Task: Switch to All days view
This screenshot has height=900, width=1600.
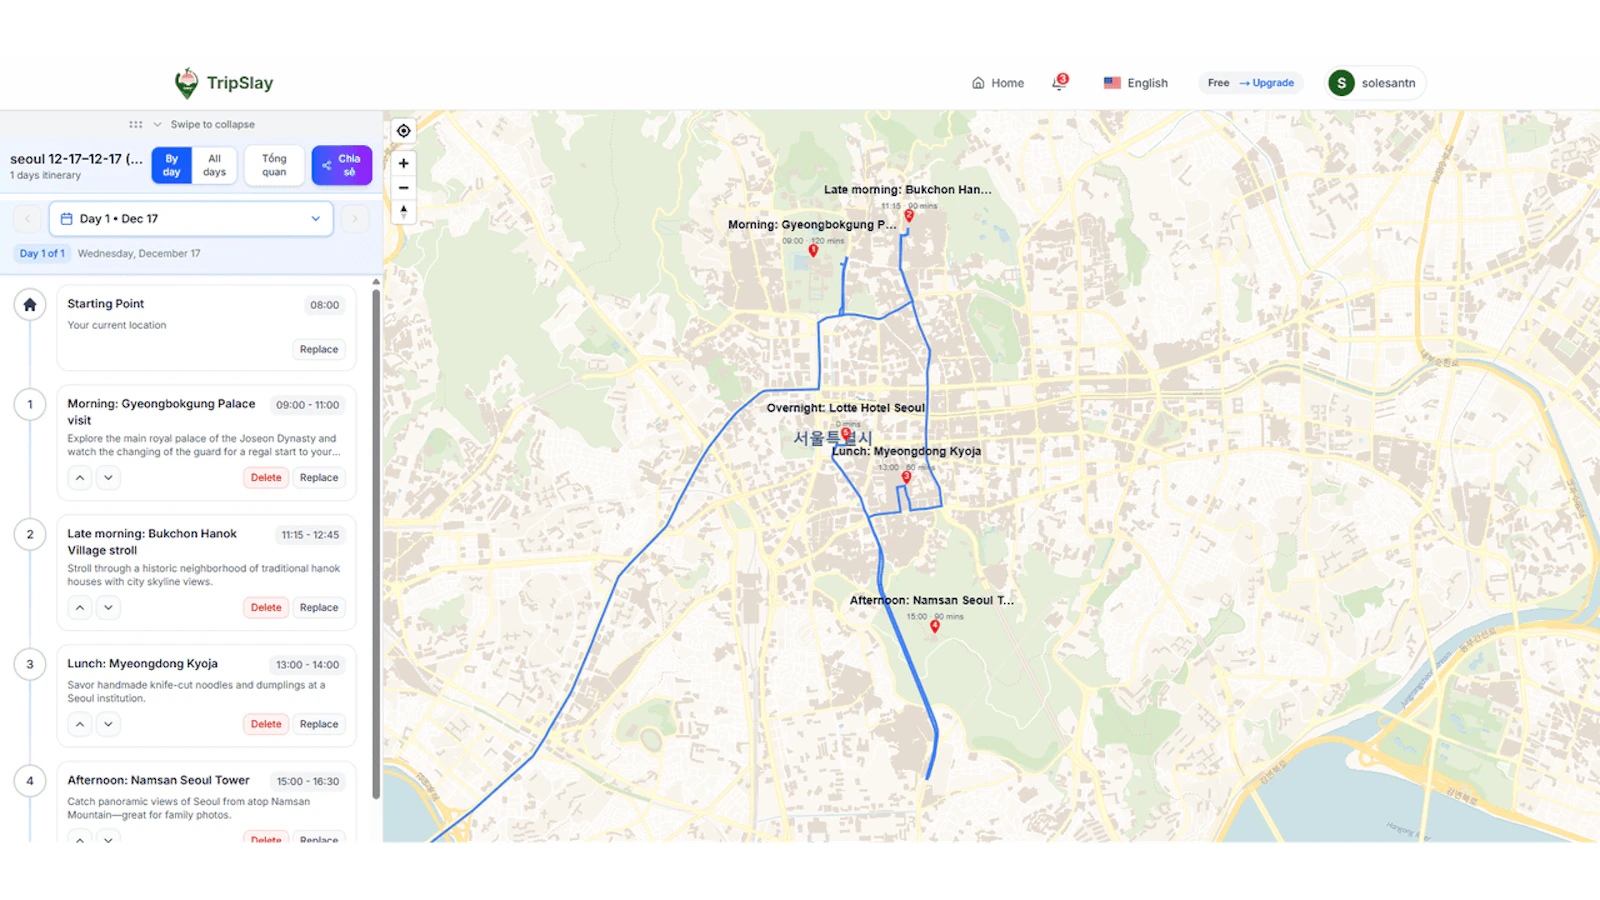Action: (x=214, y=165)
